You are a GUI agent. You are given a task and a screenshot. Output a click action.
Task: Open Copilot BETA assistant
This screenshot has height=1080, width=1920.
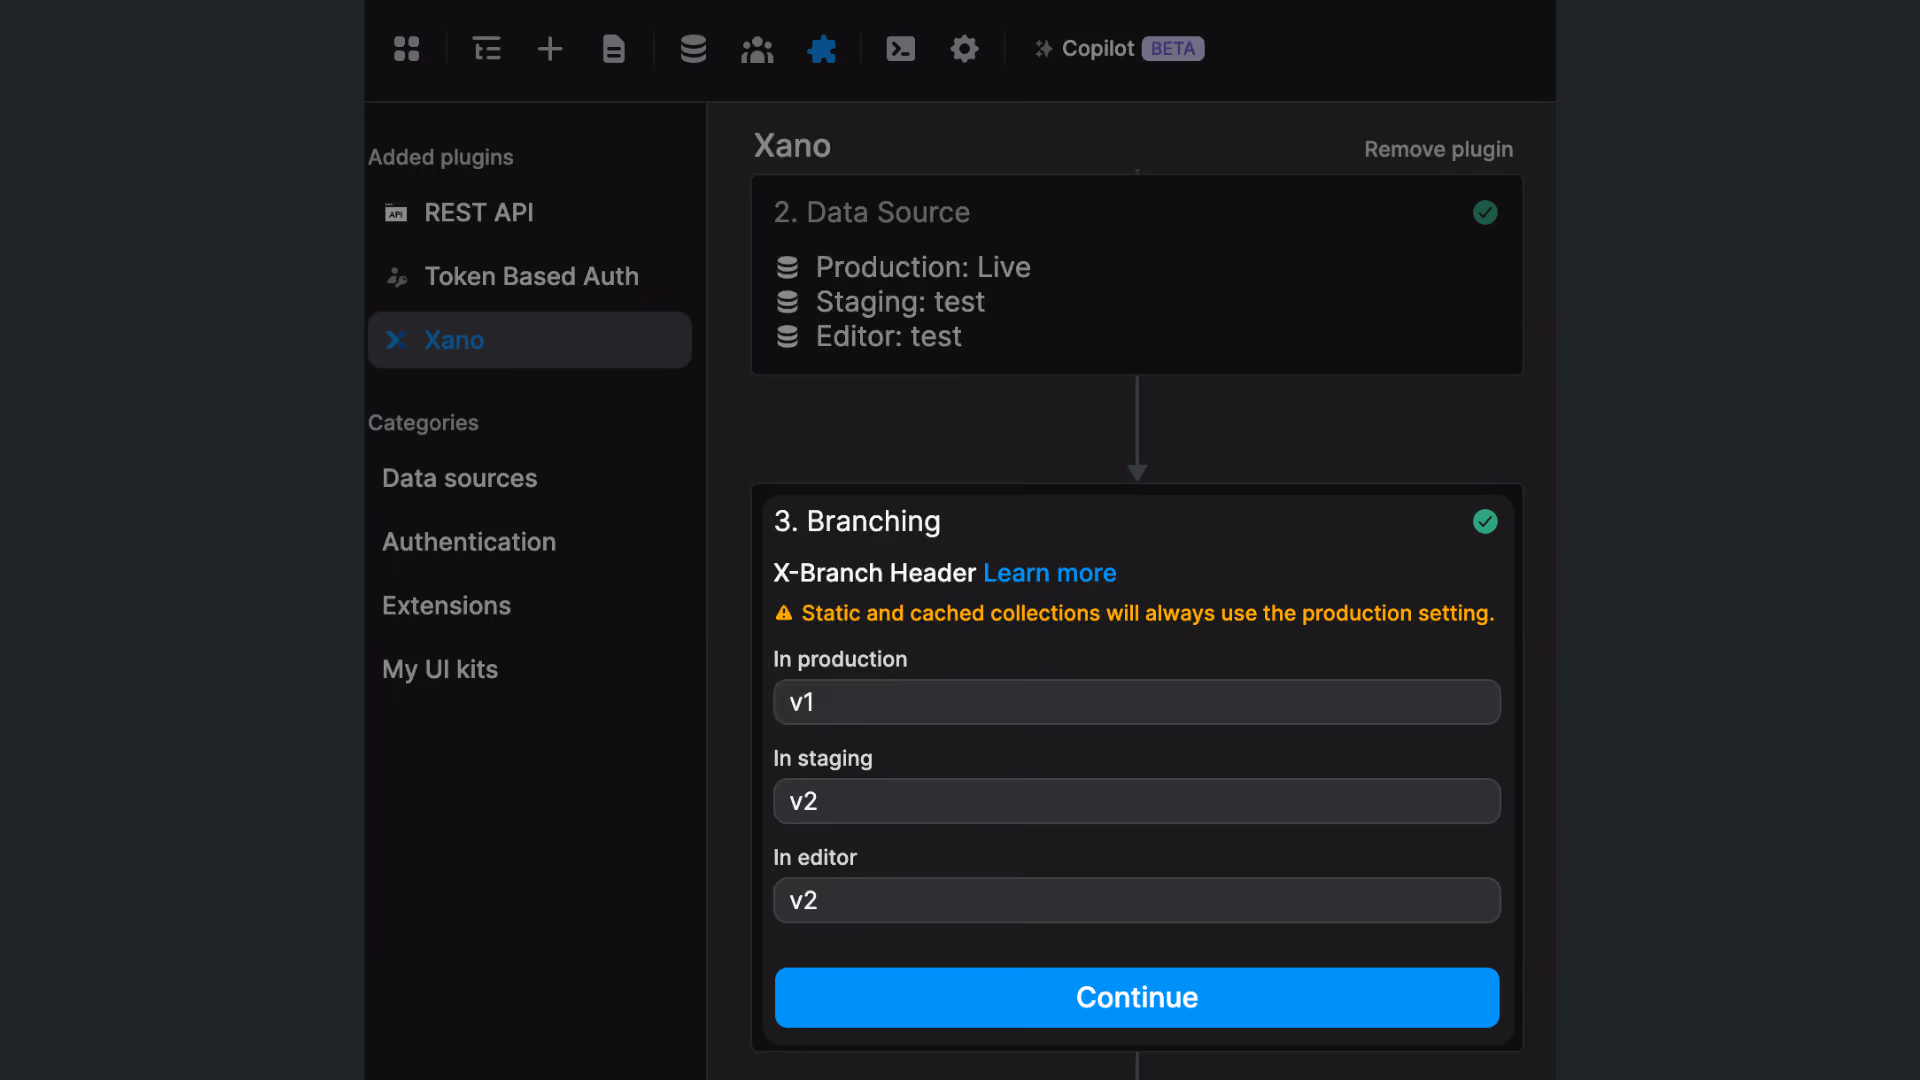[x=1119, y=49]
